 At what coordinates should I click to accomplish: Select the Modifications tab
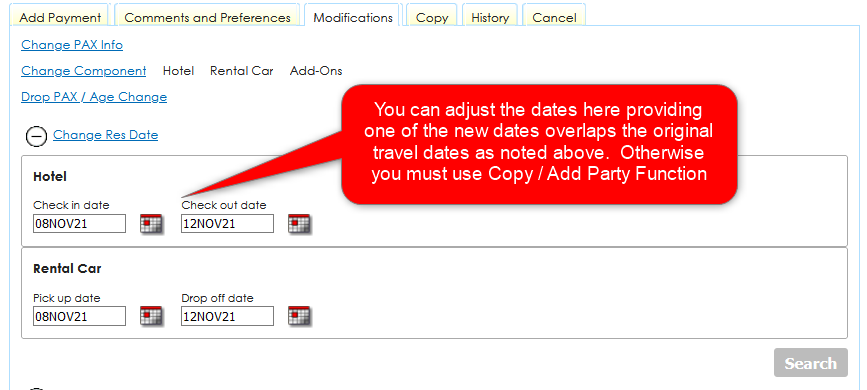pos(353,17)
